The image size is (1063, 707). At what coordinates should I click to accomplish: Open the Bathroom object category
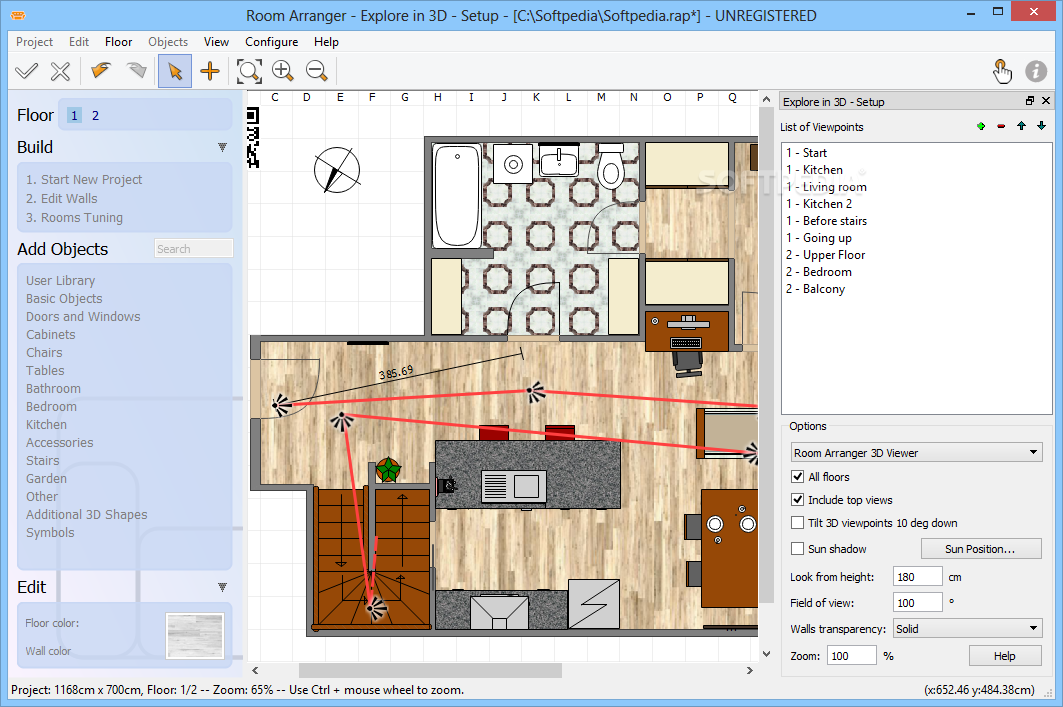[53, 388]
